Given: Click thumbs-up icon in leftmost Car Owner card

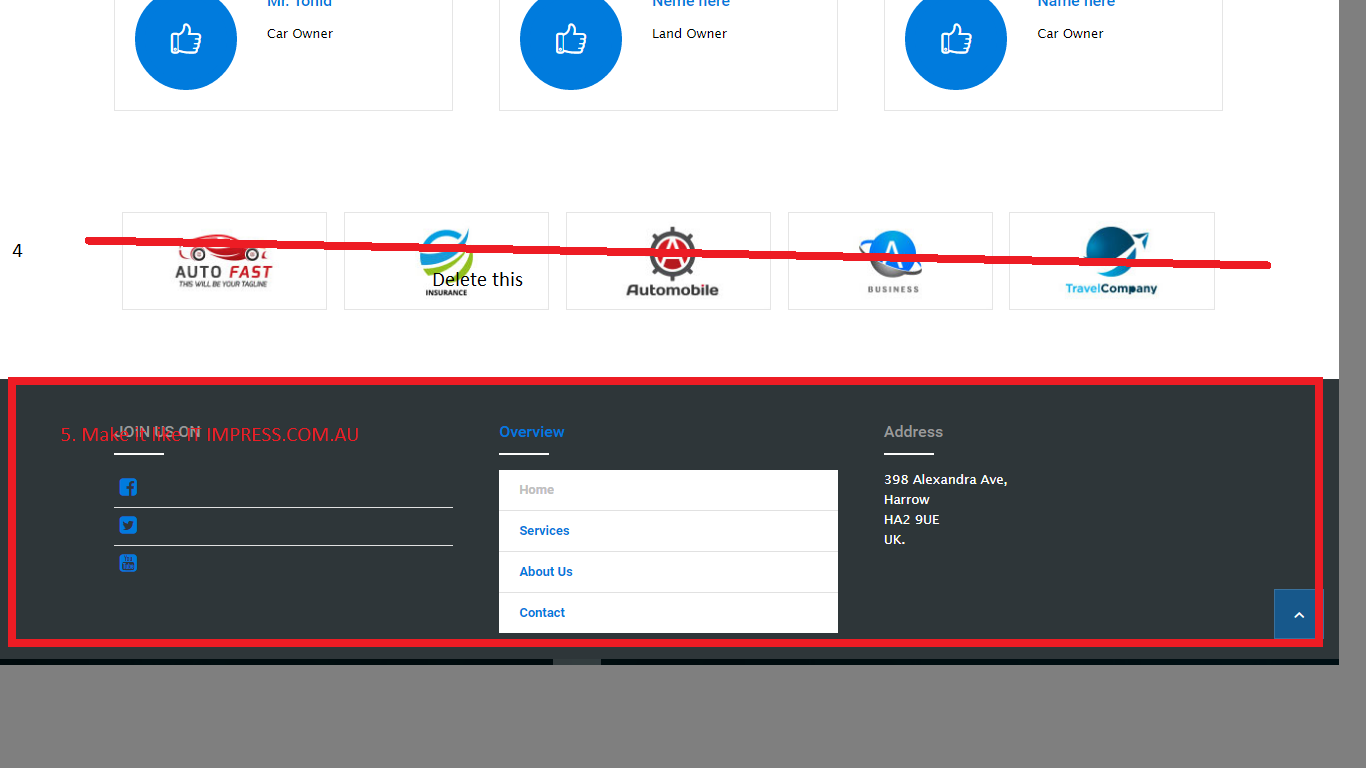Looking at the screenshot, I should (x=186, y=40).
